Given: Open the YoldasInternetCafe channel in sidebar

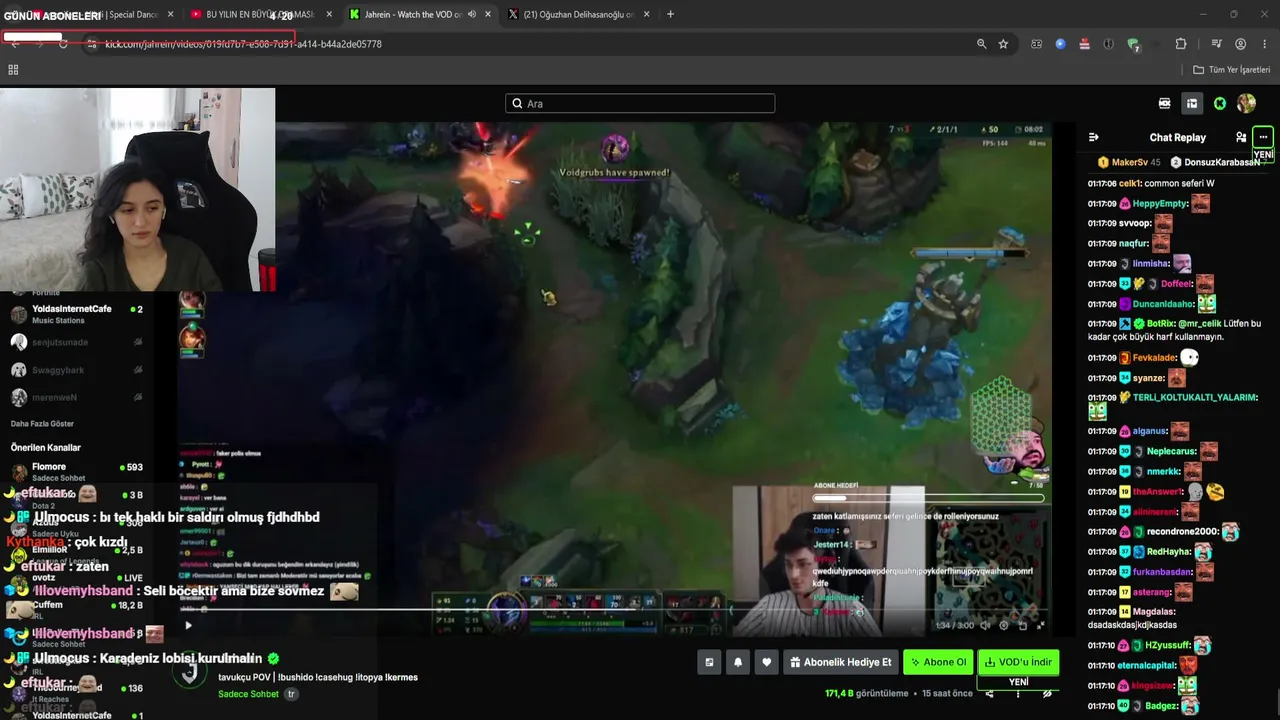Looking at the screenshot, I should coord(77,314).
